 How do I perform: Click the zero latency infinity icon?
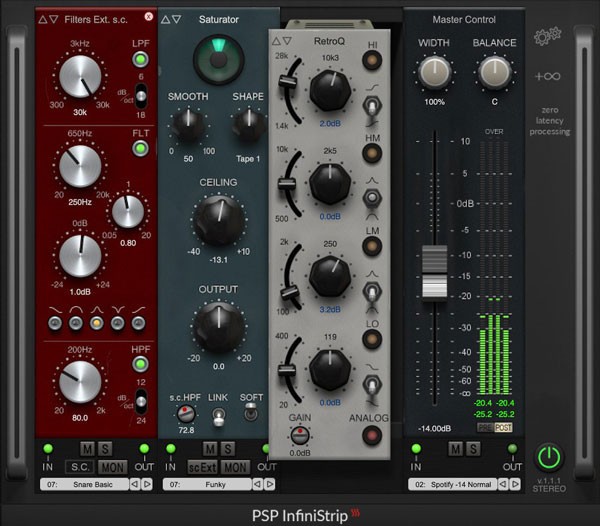[548, 77]
